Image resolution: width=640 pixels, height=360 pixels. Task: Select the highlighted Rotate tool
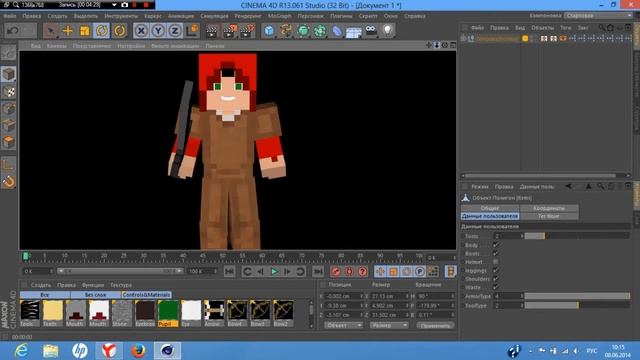click(x=102, y=31)
